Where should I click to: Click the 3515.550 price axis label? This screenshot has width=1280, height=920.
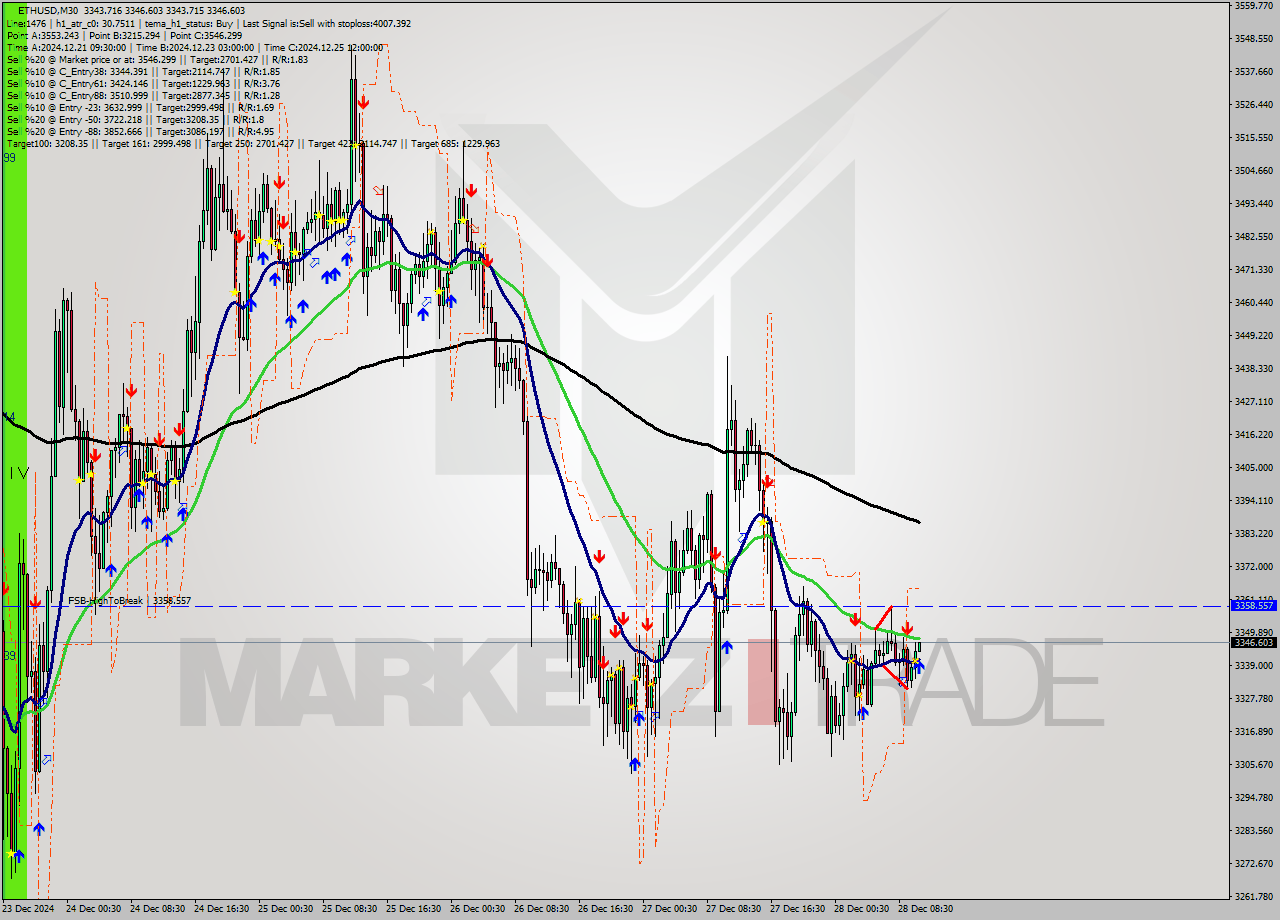[1253, 137]
